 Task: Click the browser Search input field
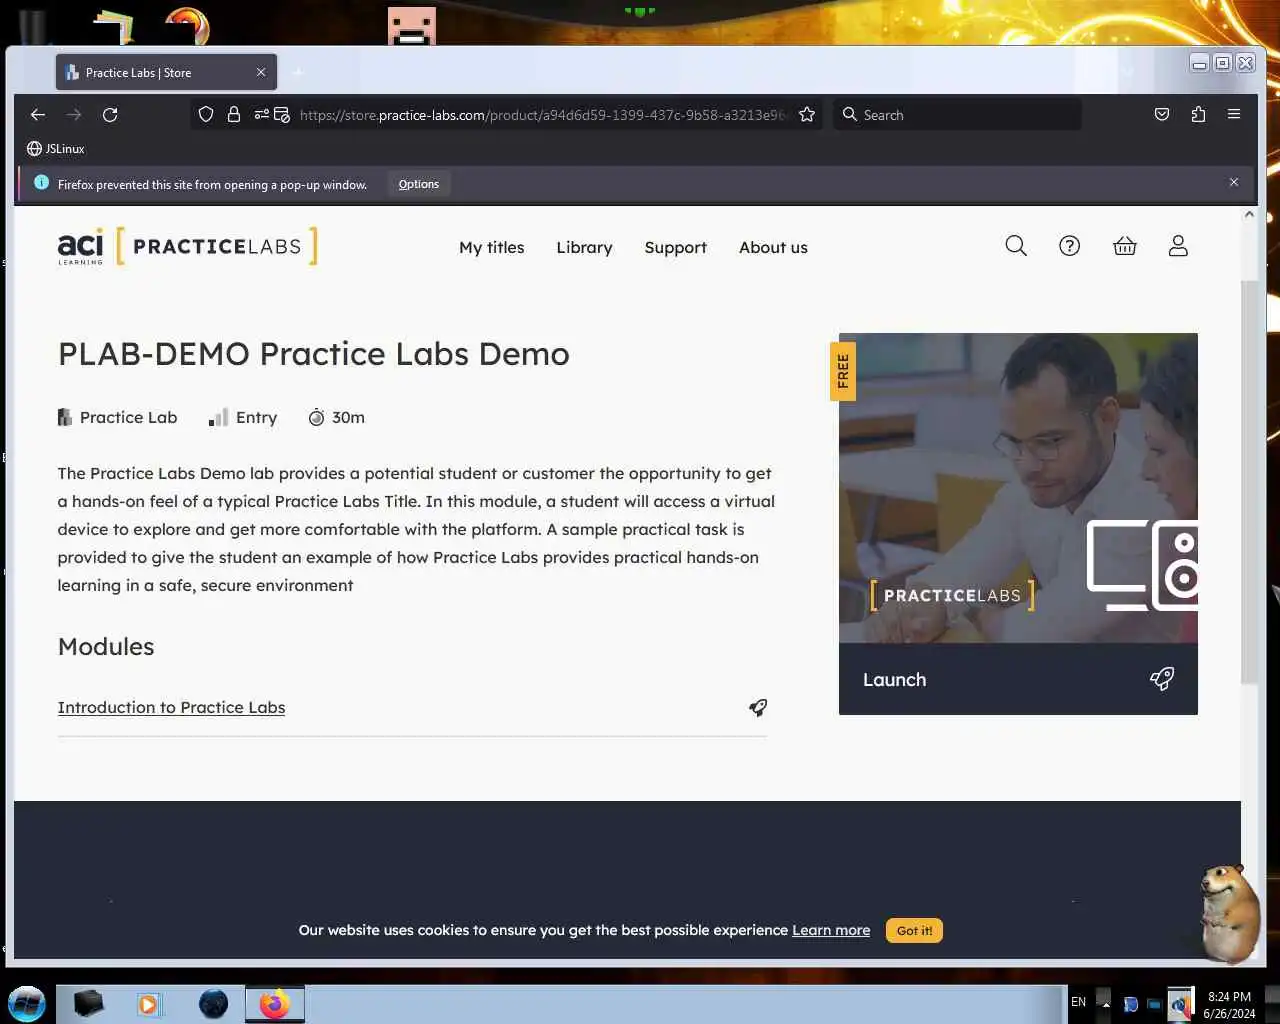pyautogui.click(x=959, y=114)
